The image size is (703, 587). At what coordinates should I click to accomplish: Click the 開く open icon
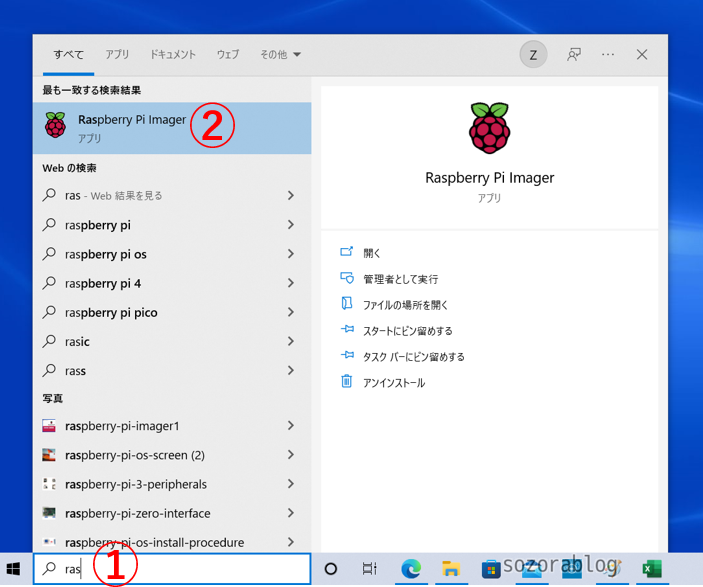click(347, 252)
